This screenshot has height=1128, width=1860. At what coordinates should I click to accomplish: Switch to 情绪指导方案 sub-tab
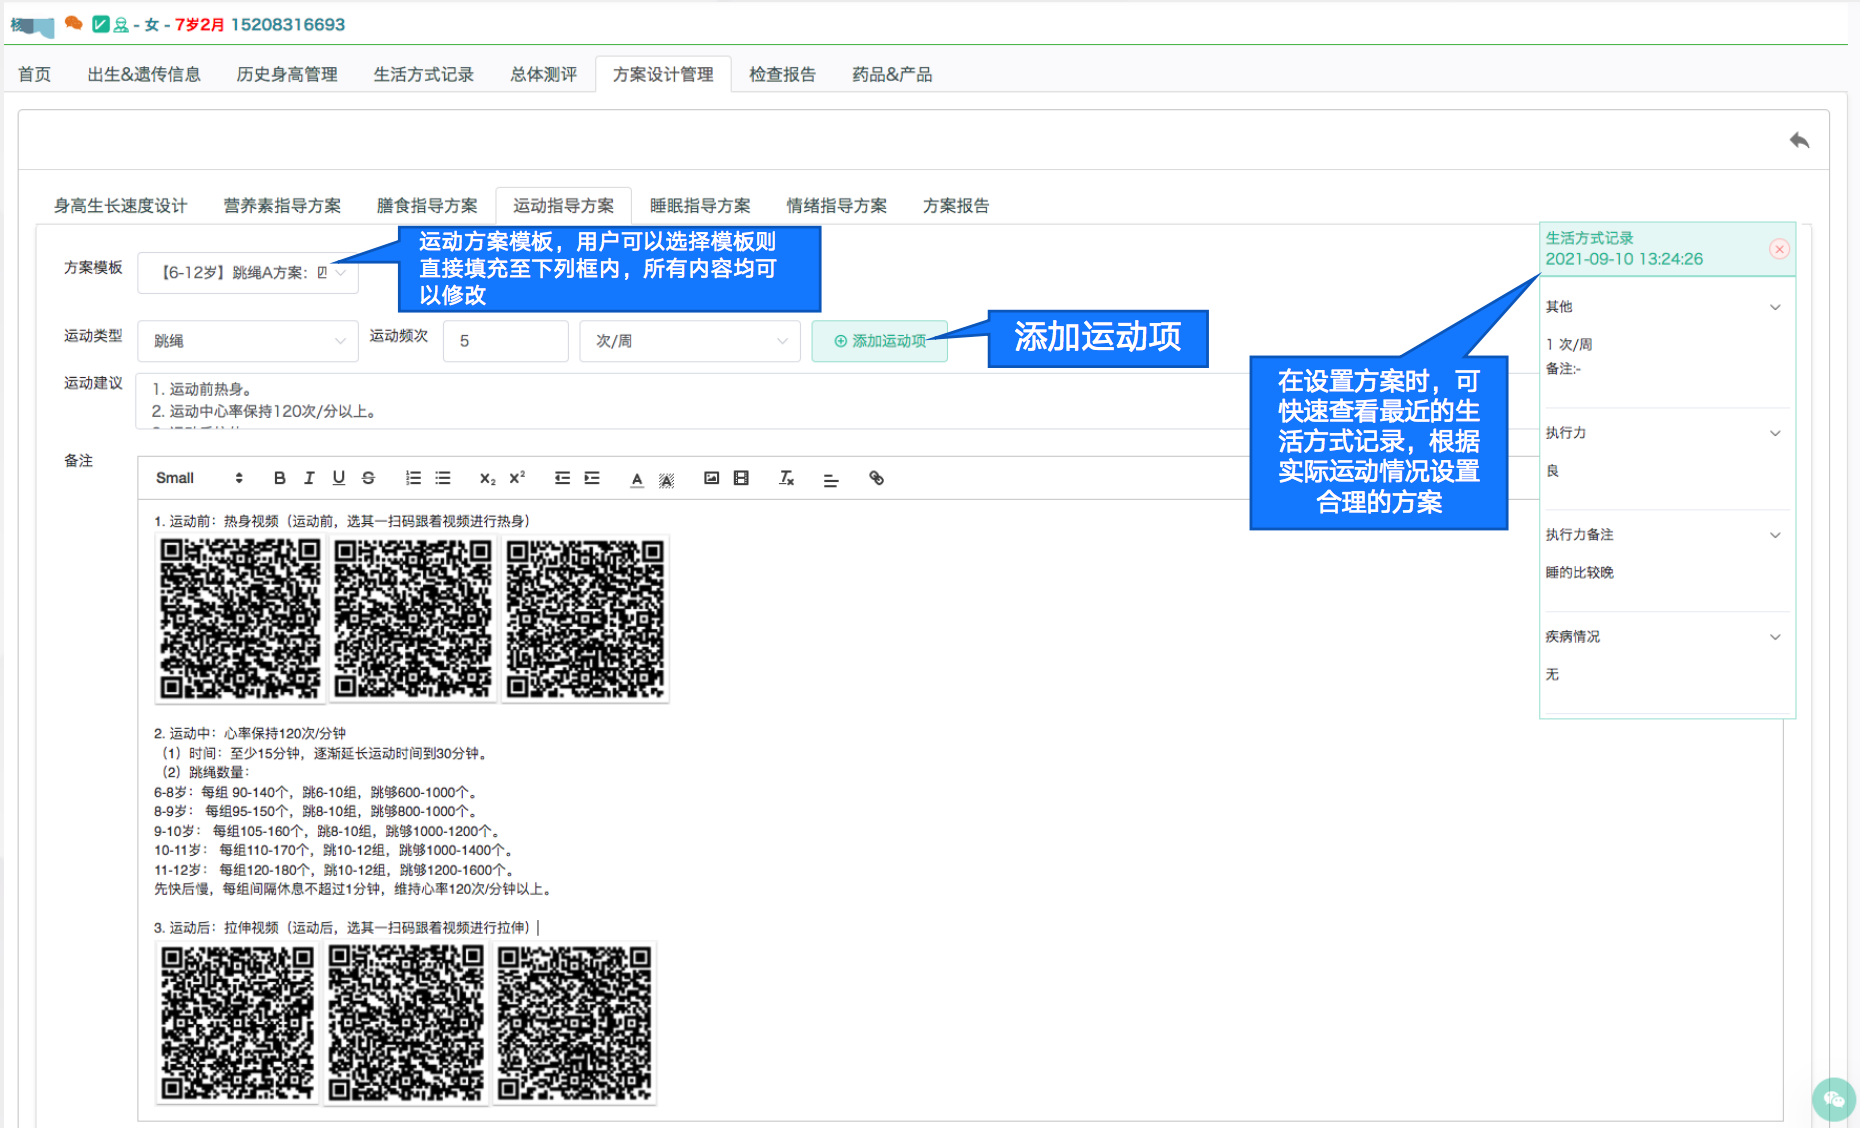click(x=837, y=205)
